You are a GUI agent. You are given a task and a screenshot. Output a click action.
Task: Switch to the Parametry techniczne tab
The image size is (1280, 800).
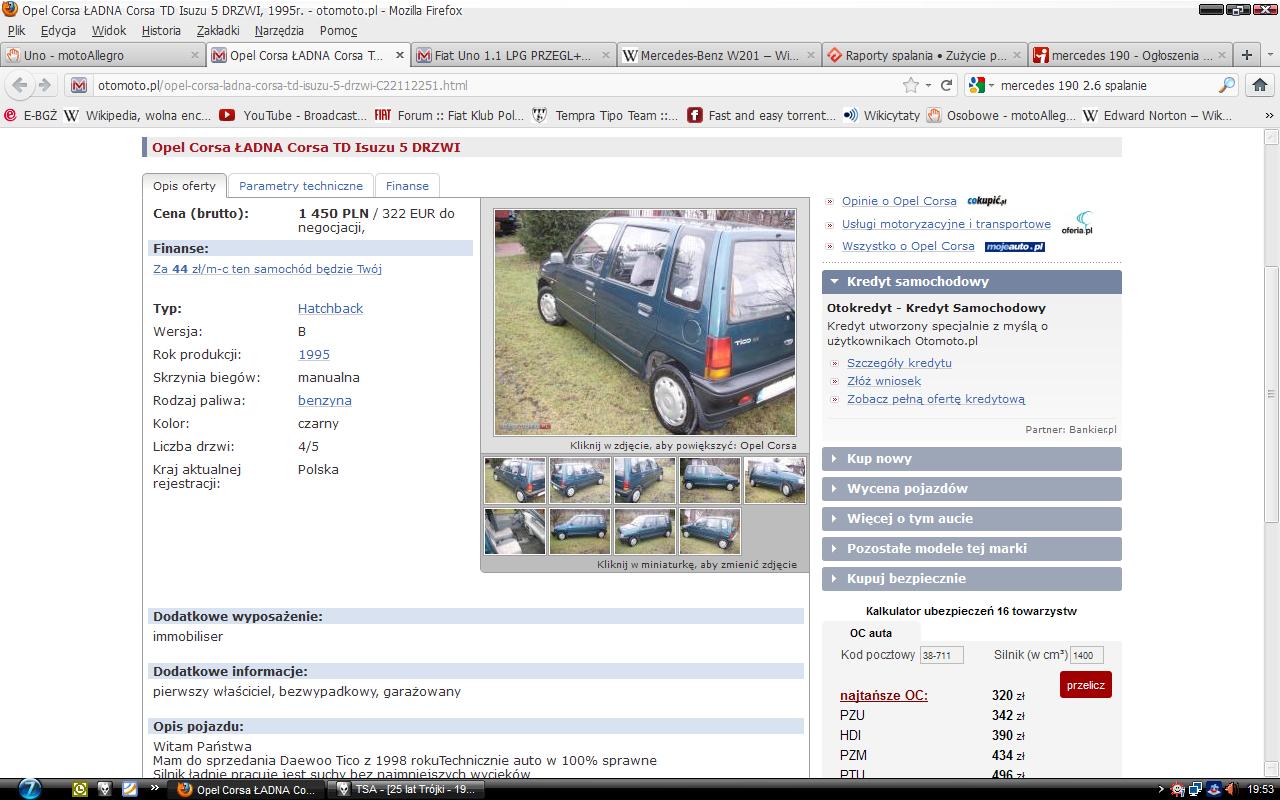click(x=301, y=186)
